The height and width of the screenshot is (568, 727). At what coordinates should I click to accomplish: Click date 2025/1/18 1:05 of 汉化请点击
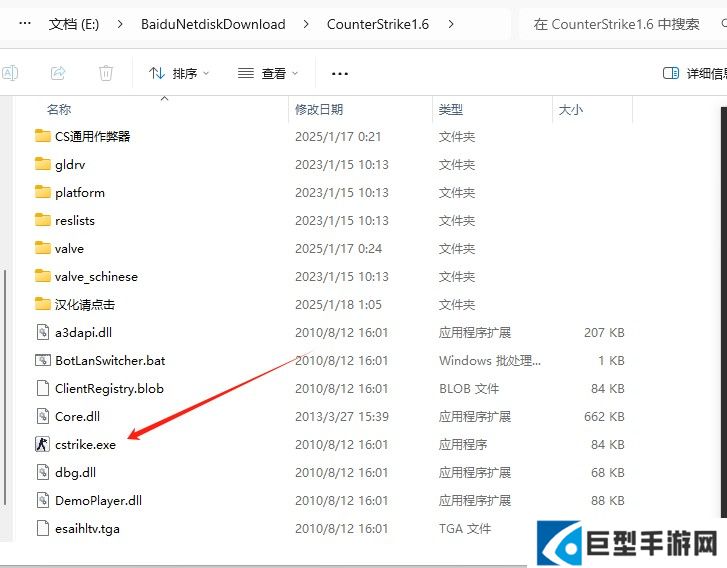click(338, 305)
